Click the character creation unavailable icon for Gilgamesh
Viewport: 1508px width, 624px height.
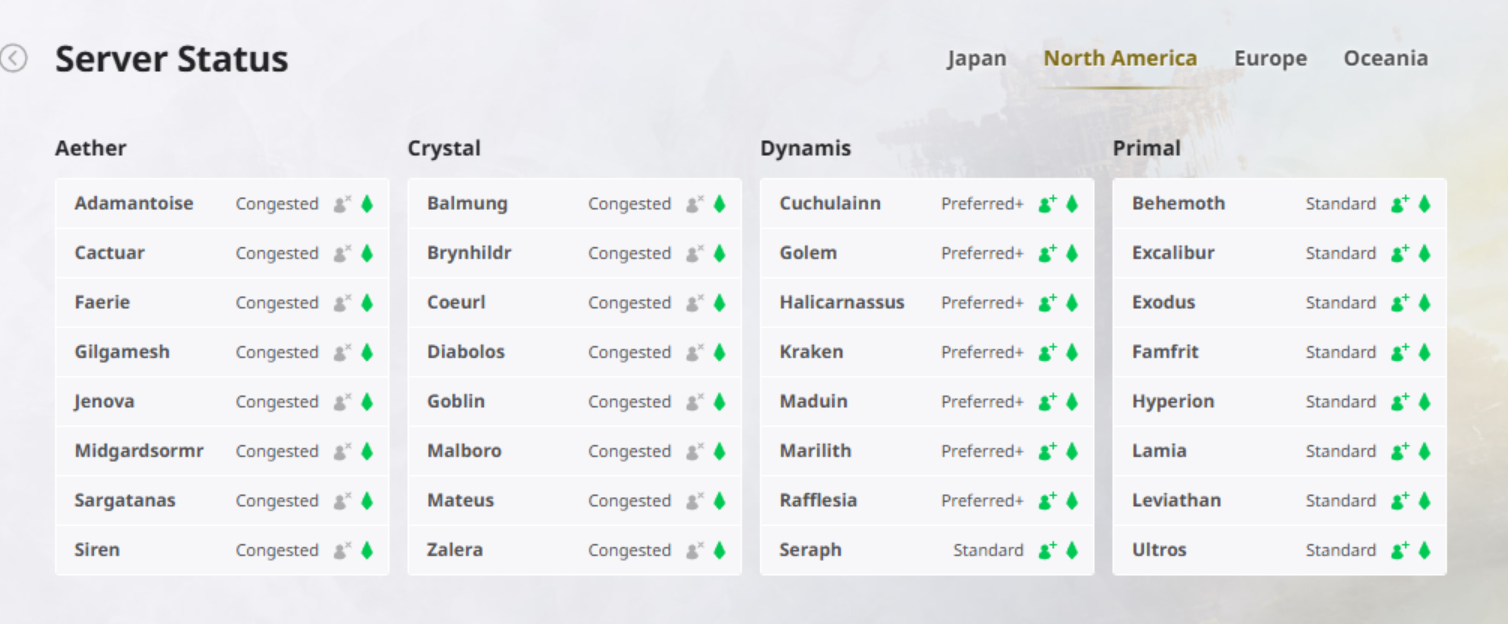(343, 352)
